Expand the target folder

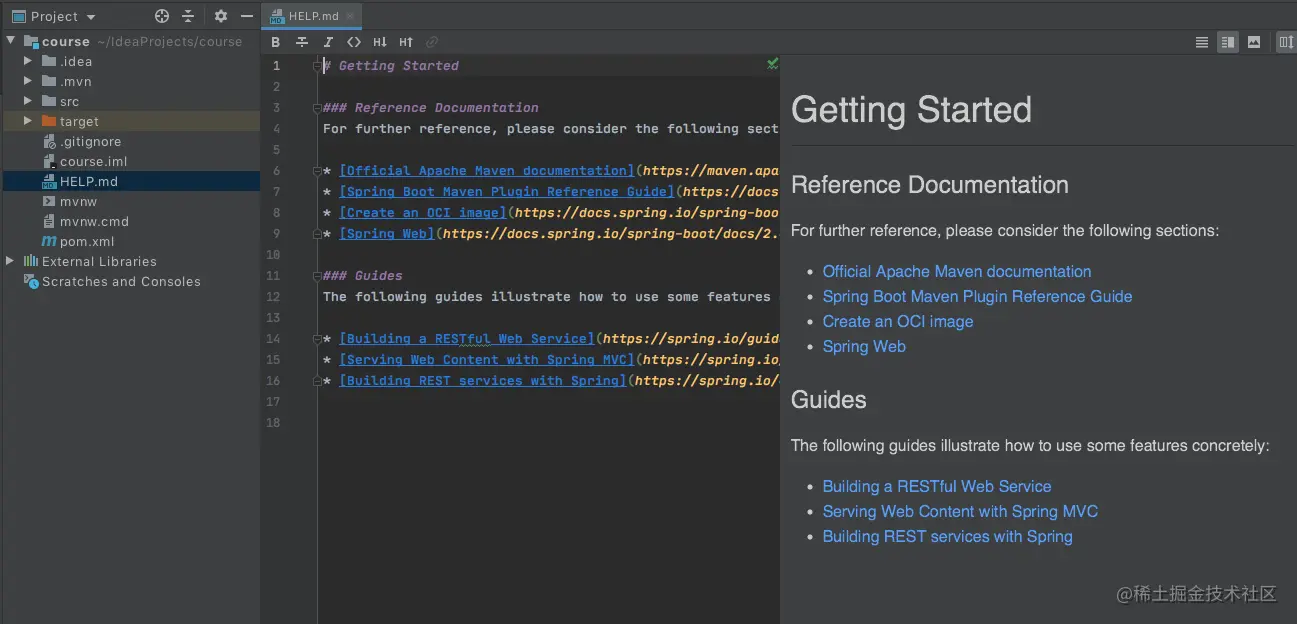click(28, 121)
